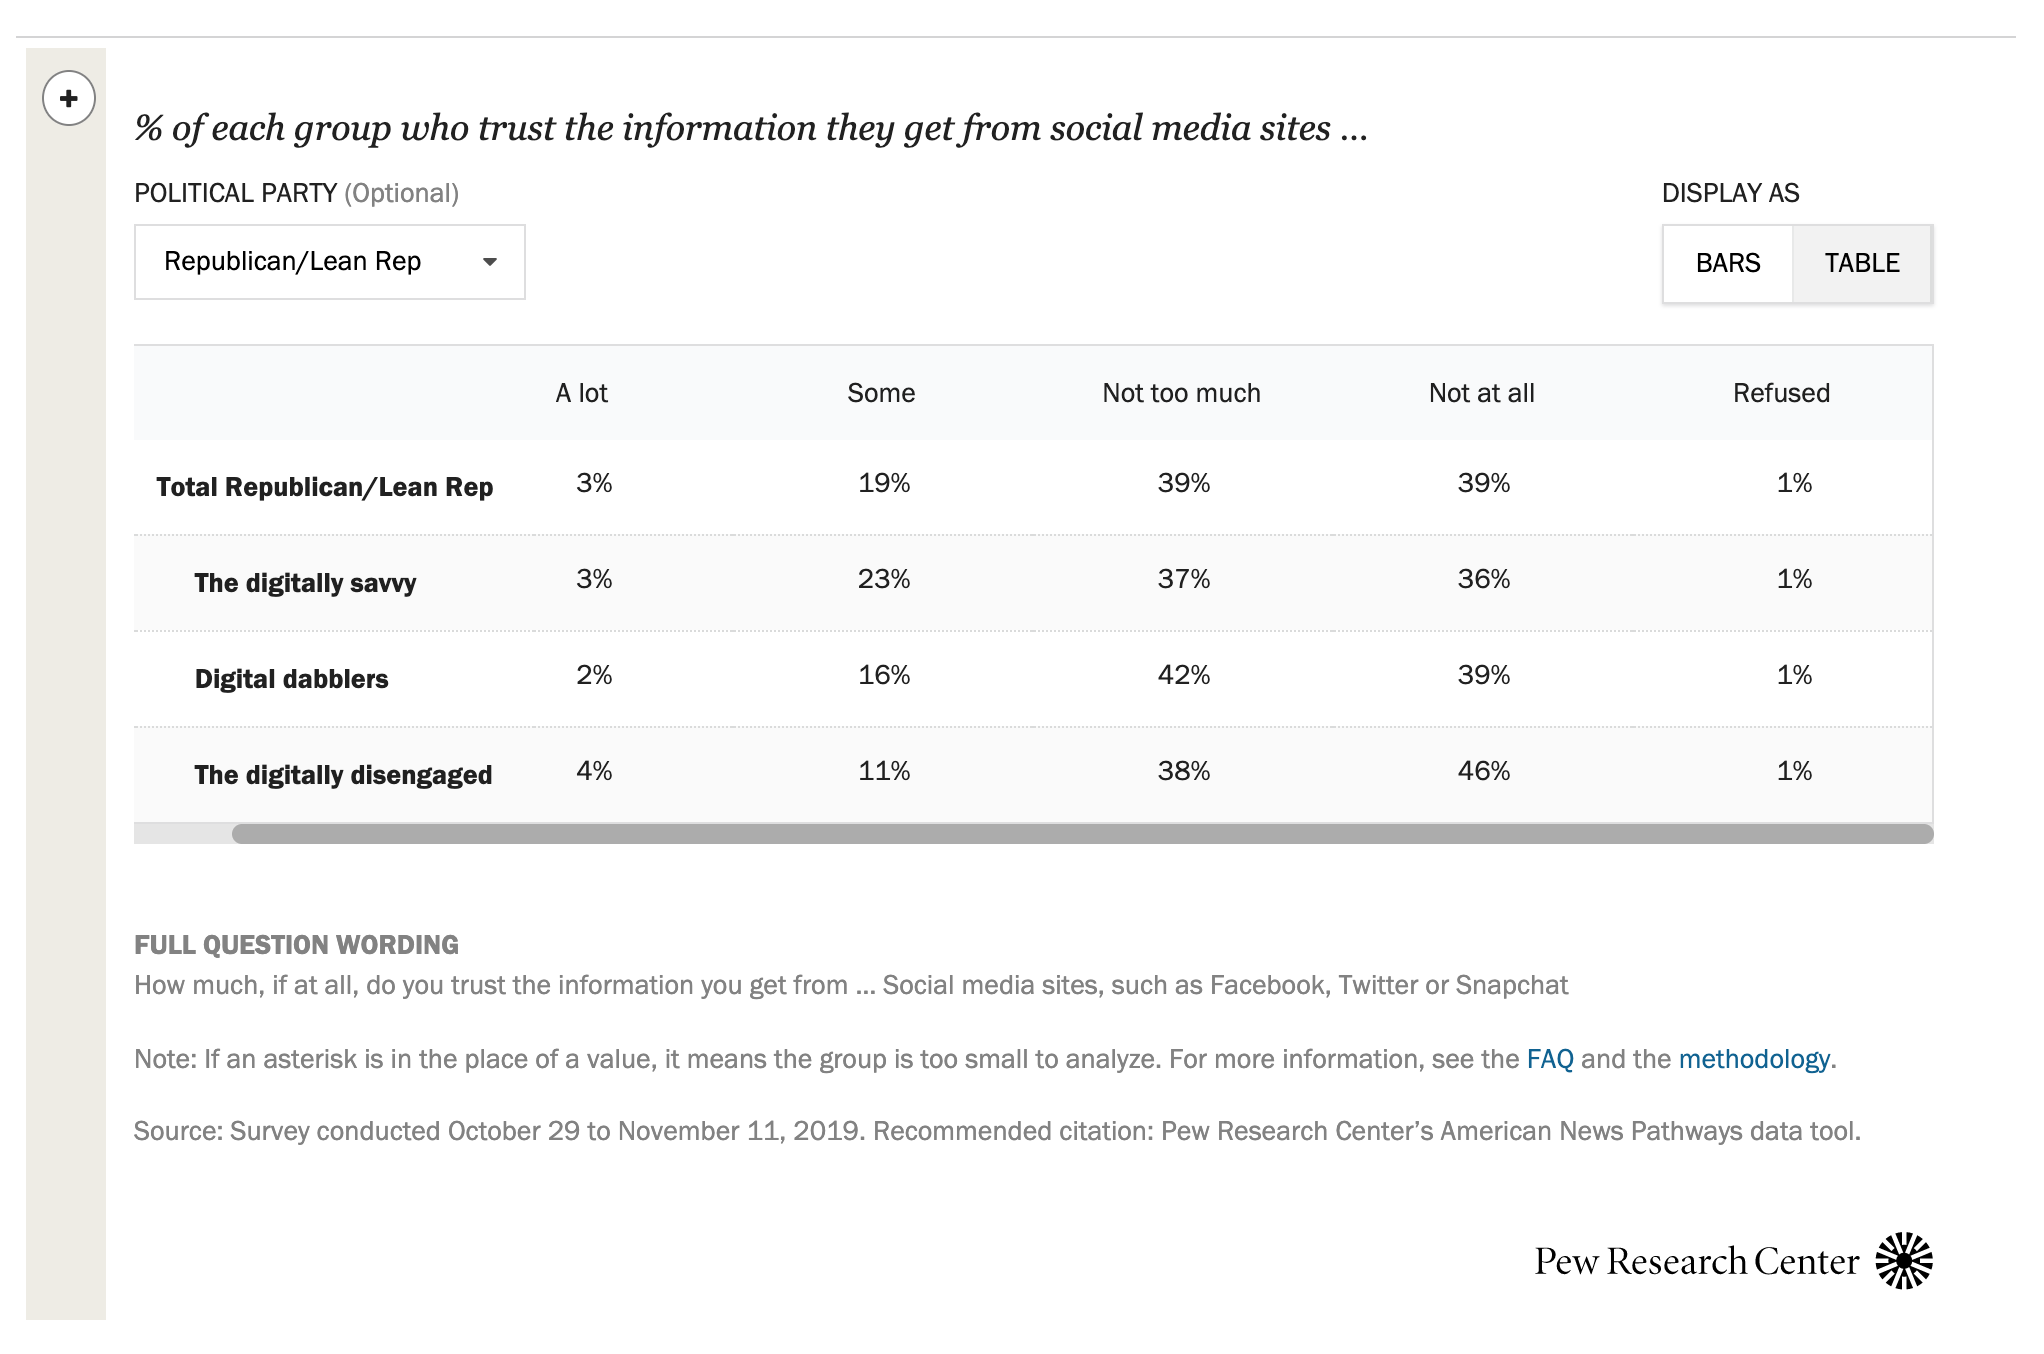Click the "Not too much" column header
The height and width of the screenshot is (1354, 2044).
pyautogui.click(x=1181, y=393)
